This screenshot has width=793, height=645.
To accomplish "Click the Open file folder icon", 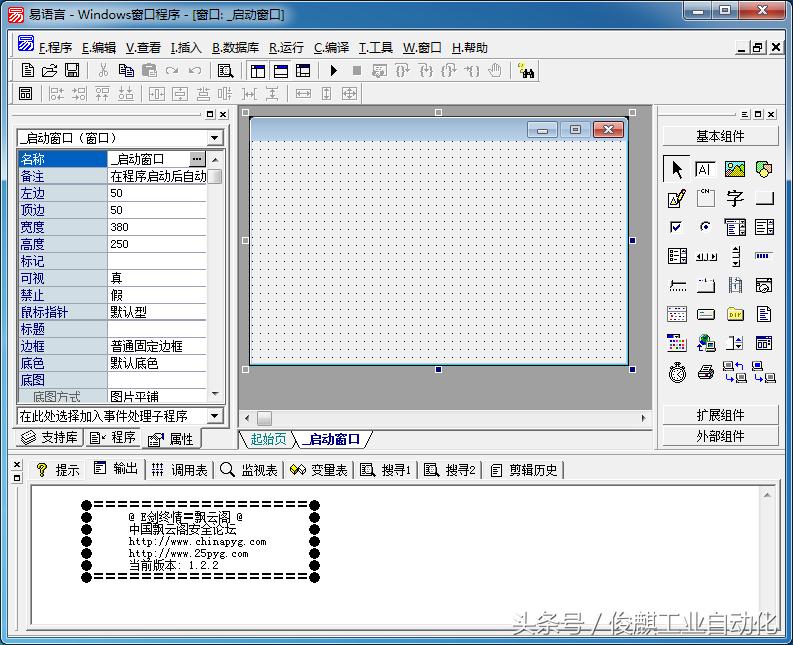I will 50,70.
